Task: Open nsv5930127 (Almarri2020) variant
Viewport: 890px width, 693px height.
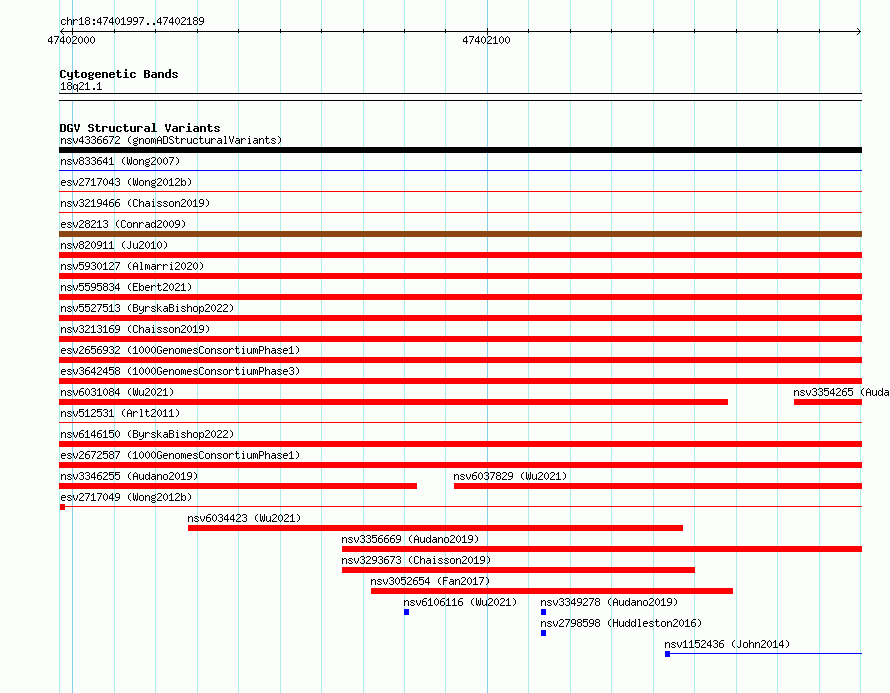Action: (x=132, y=266)
